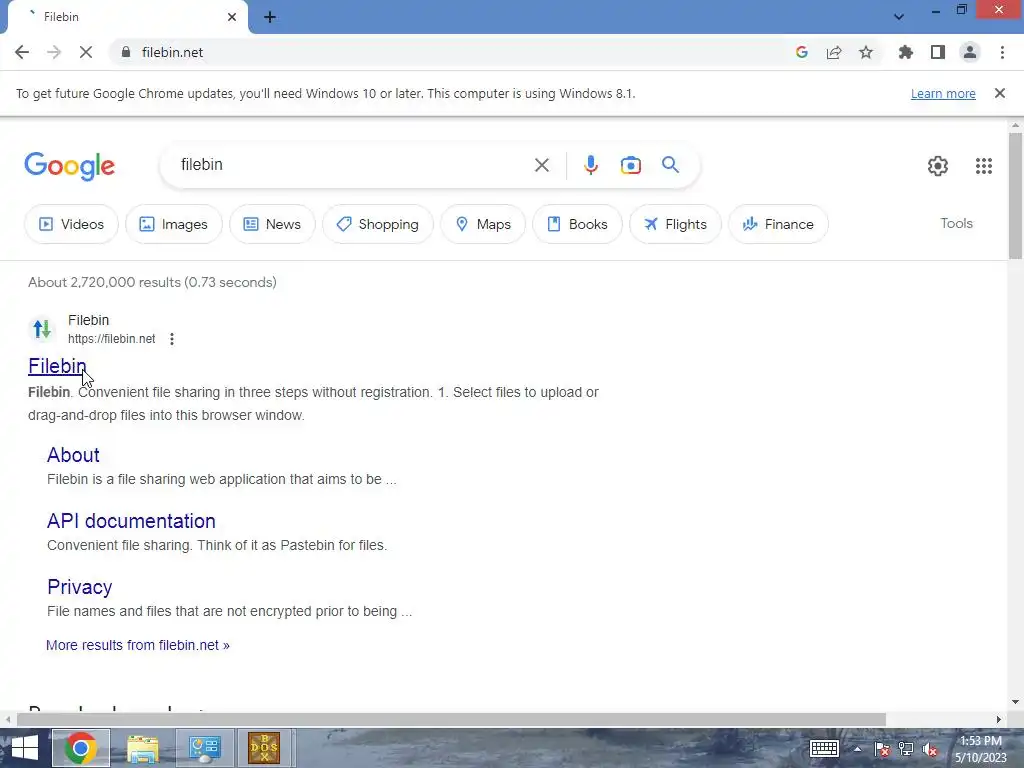
Task: Open options for the Filebin result
Action: (172, 339)
